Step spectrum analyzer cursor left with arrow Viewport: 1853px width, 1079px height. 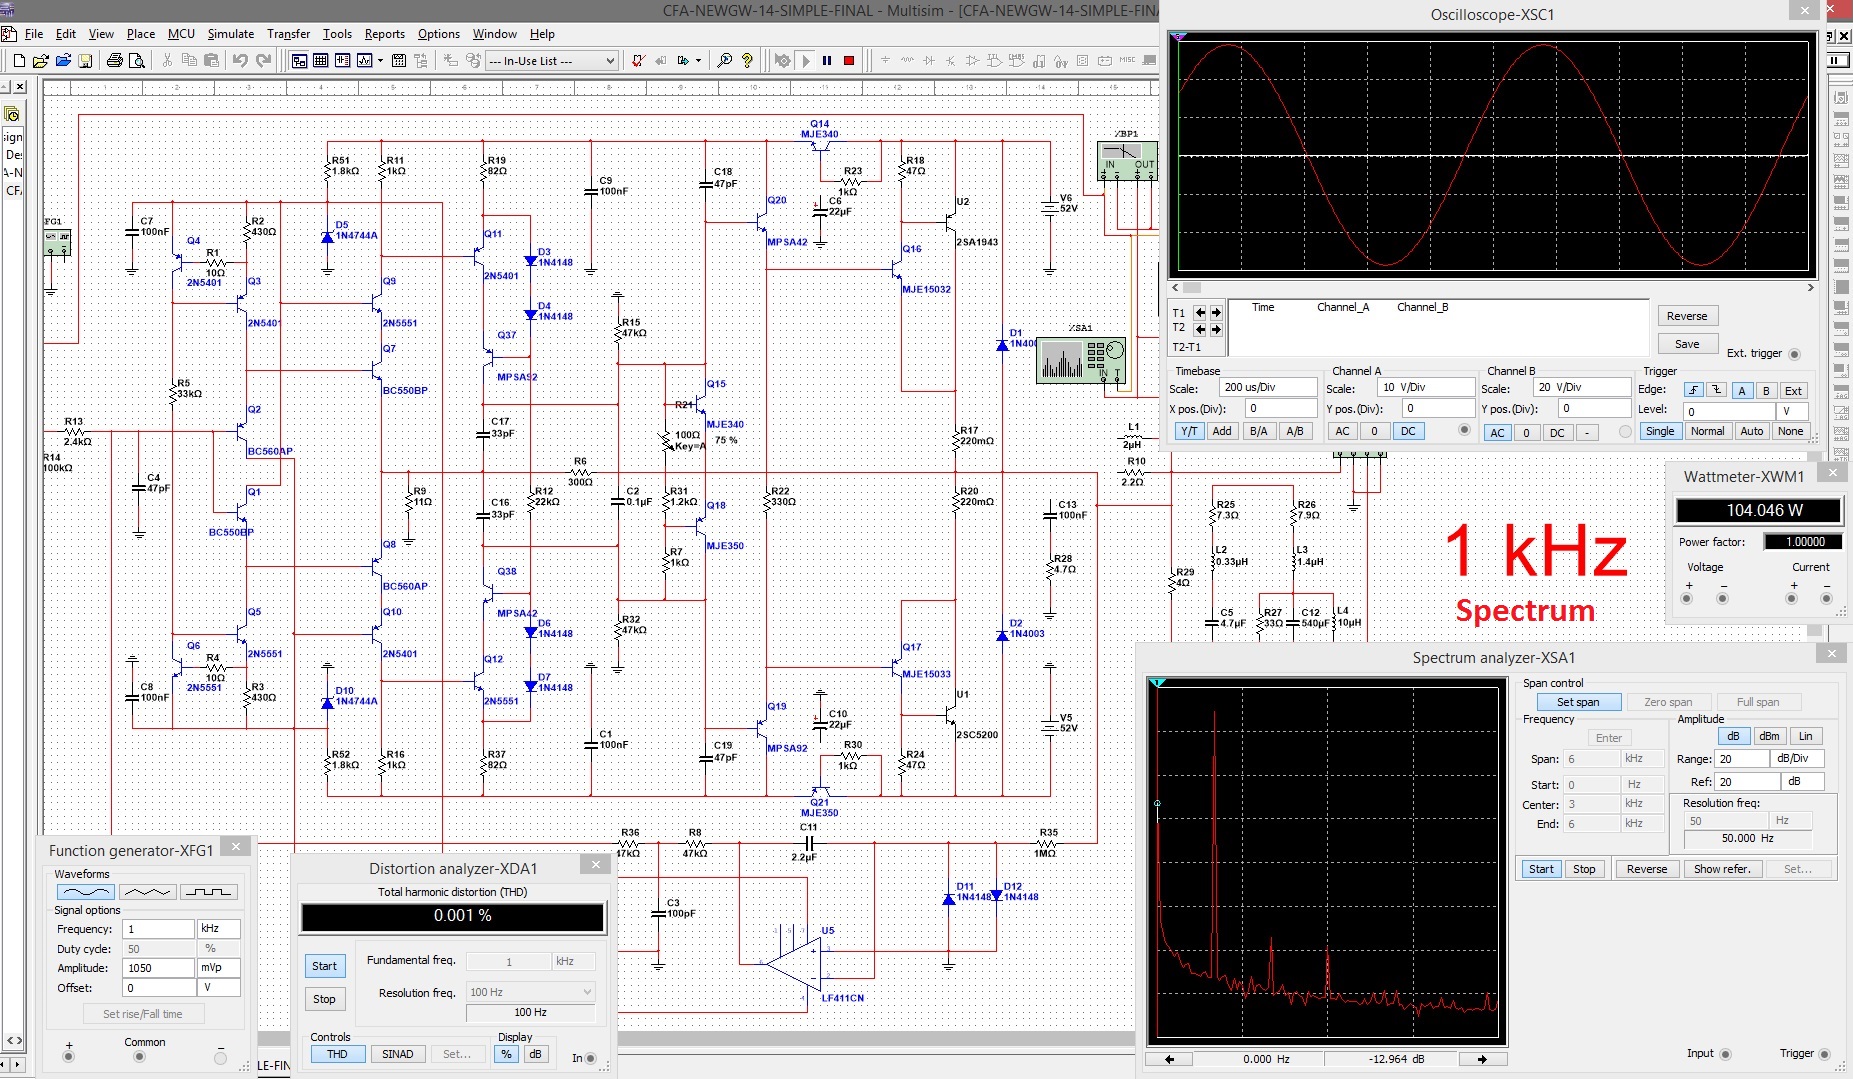[1169, 1059]
